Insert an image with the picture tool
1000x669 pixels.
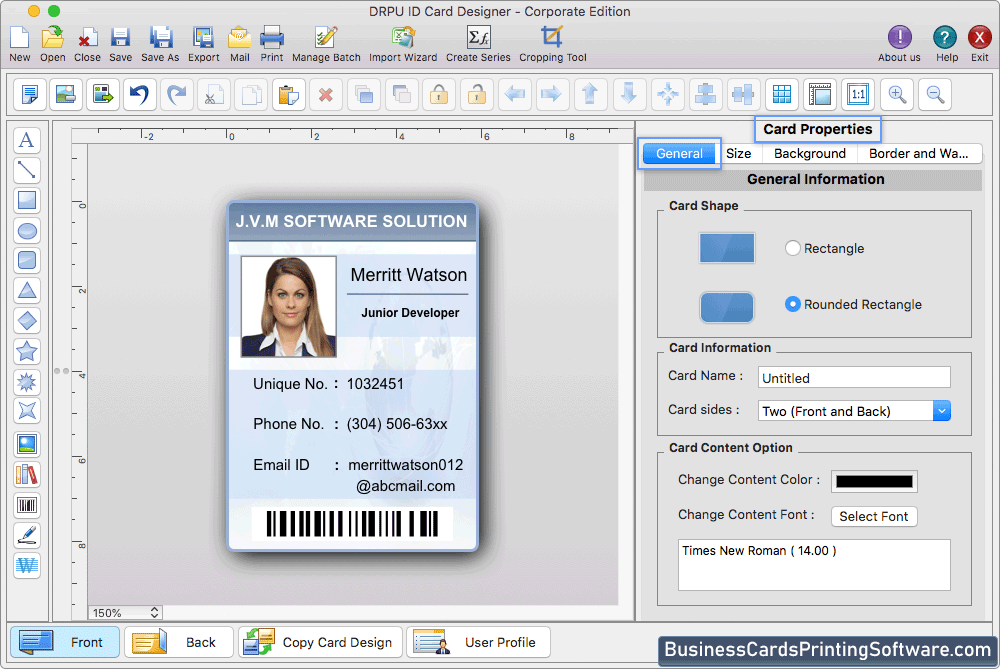tap(27, 445)
